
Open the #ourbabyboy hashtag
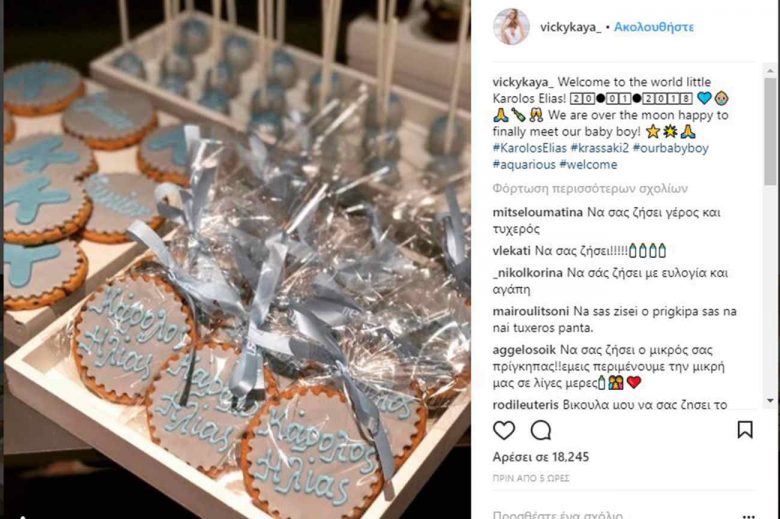tap(671, 148)
